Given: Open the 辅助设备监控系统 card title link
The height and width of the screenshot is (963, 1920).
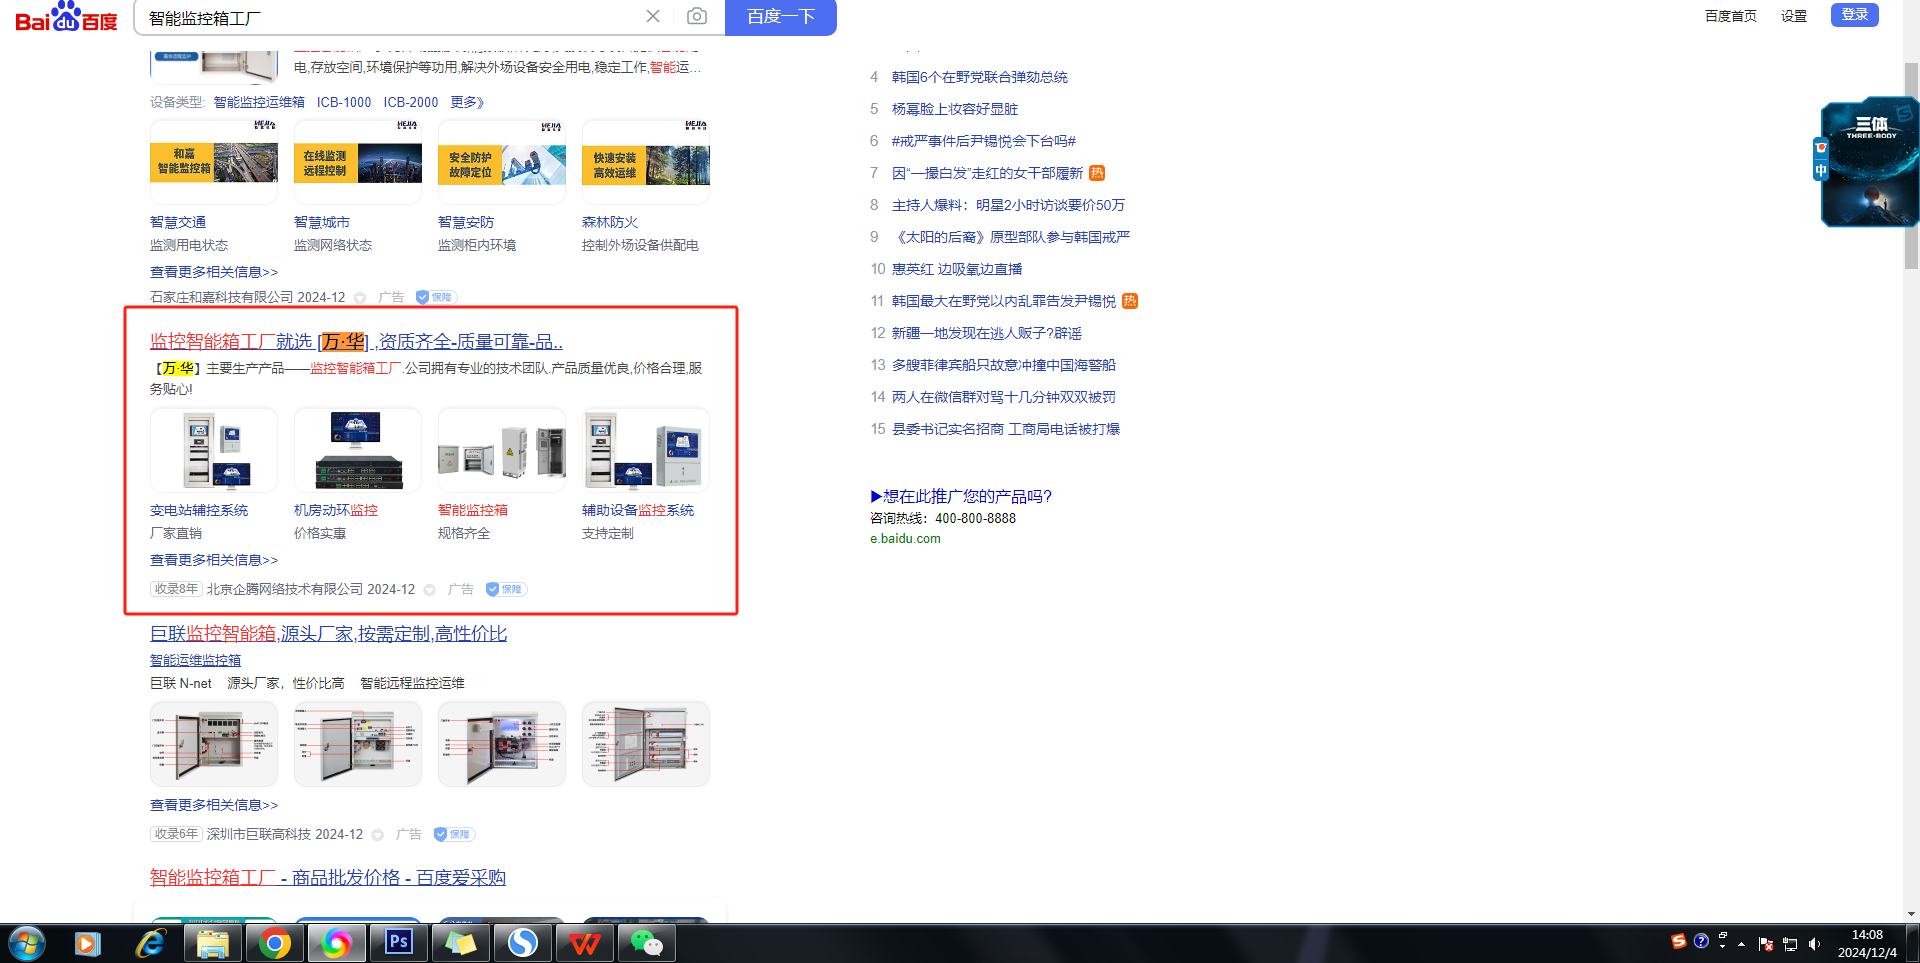Looking at the screenshot, I should [638, 510].
